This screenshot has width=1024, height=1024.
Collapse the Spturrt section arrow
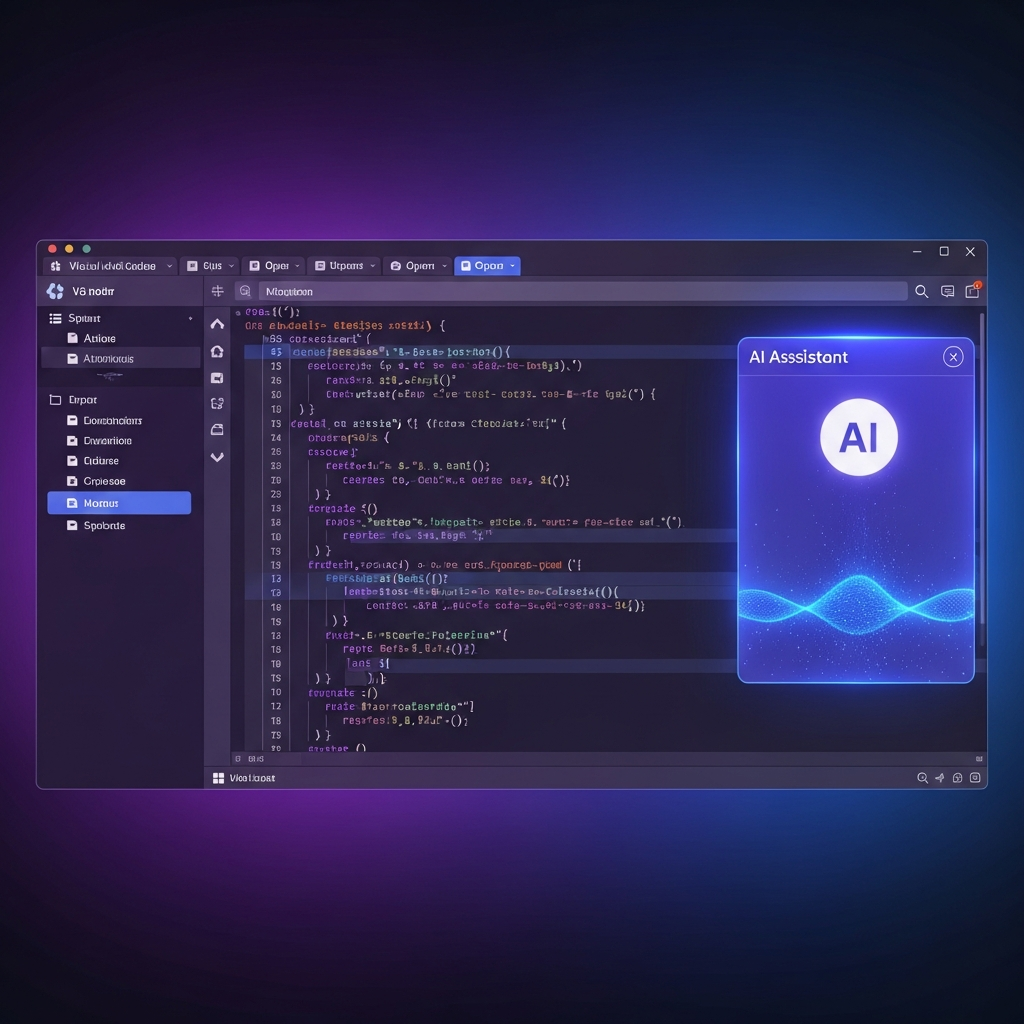(x=191, y=319)
